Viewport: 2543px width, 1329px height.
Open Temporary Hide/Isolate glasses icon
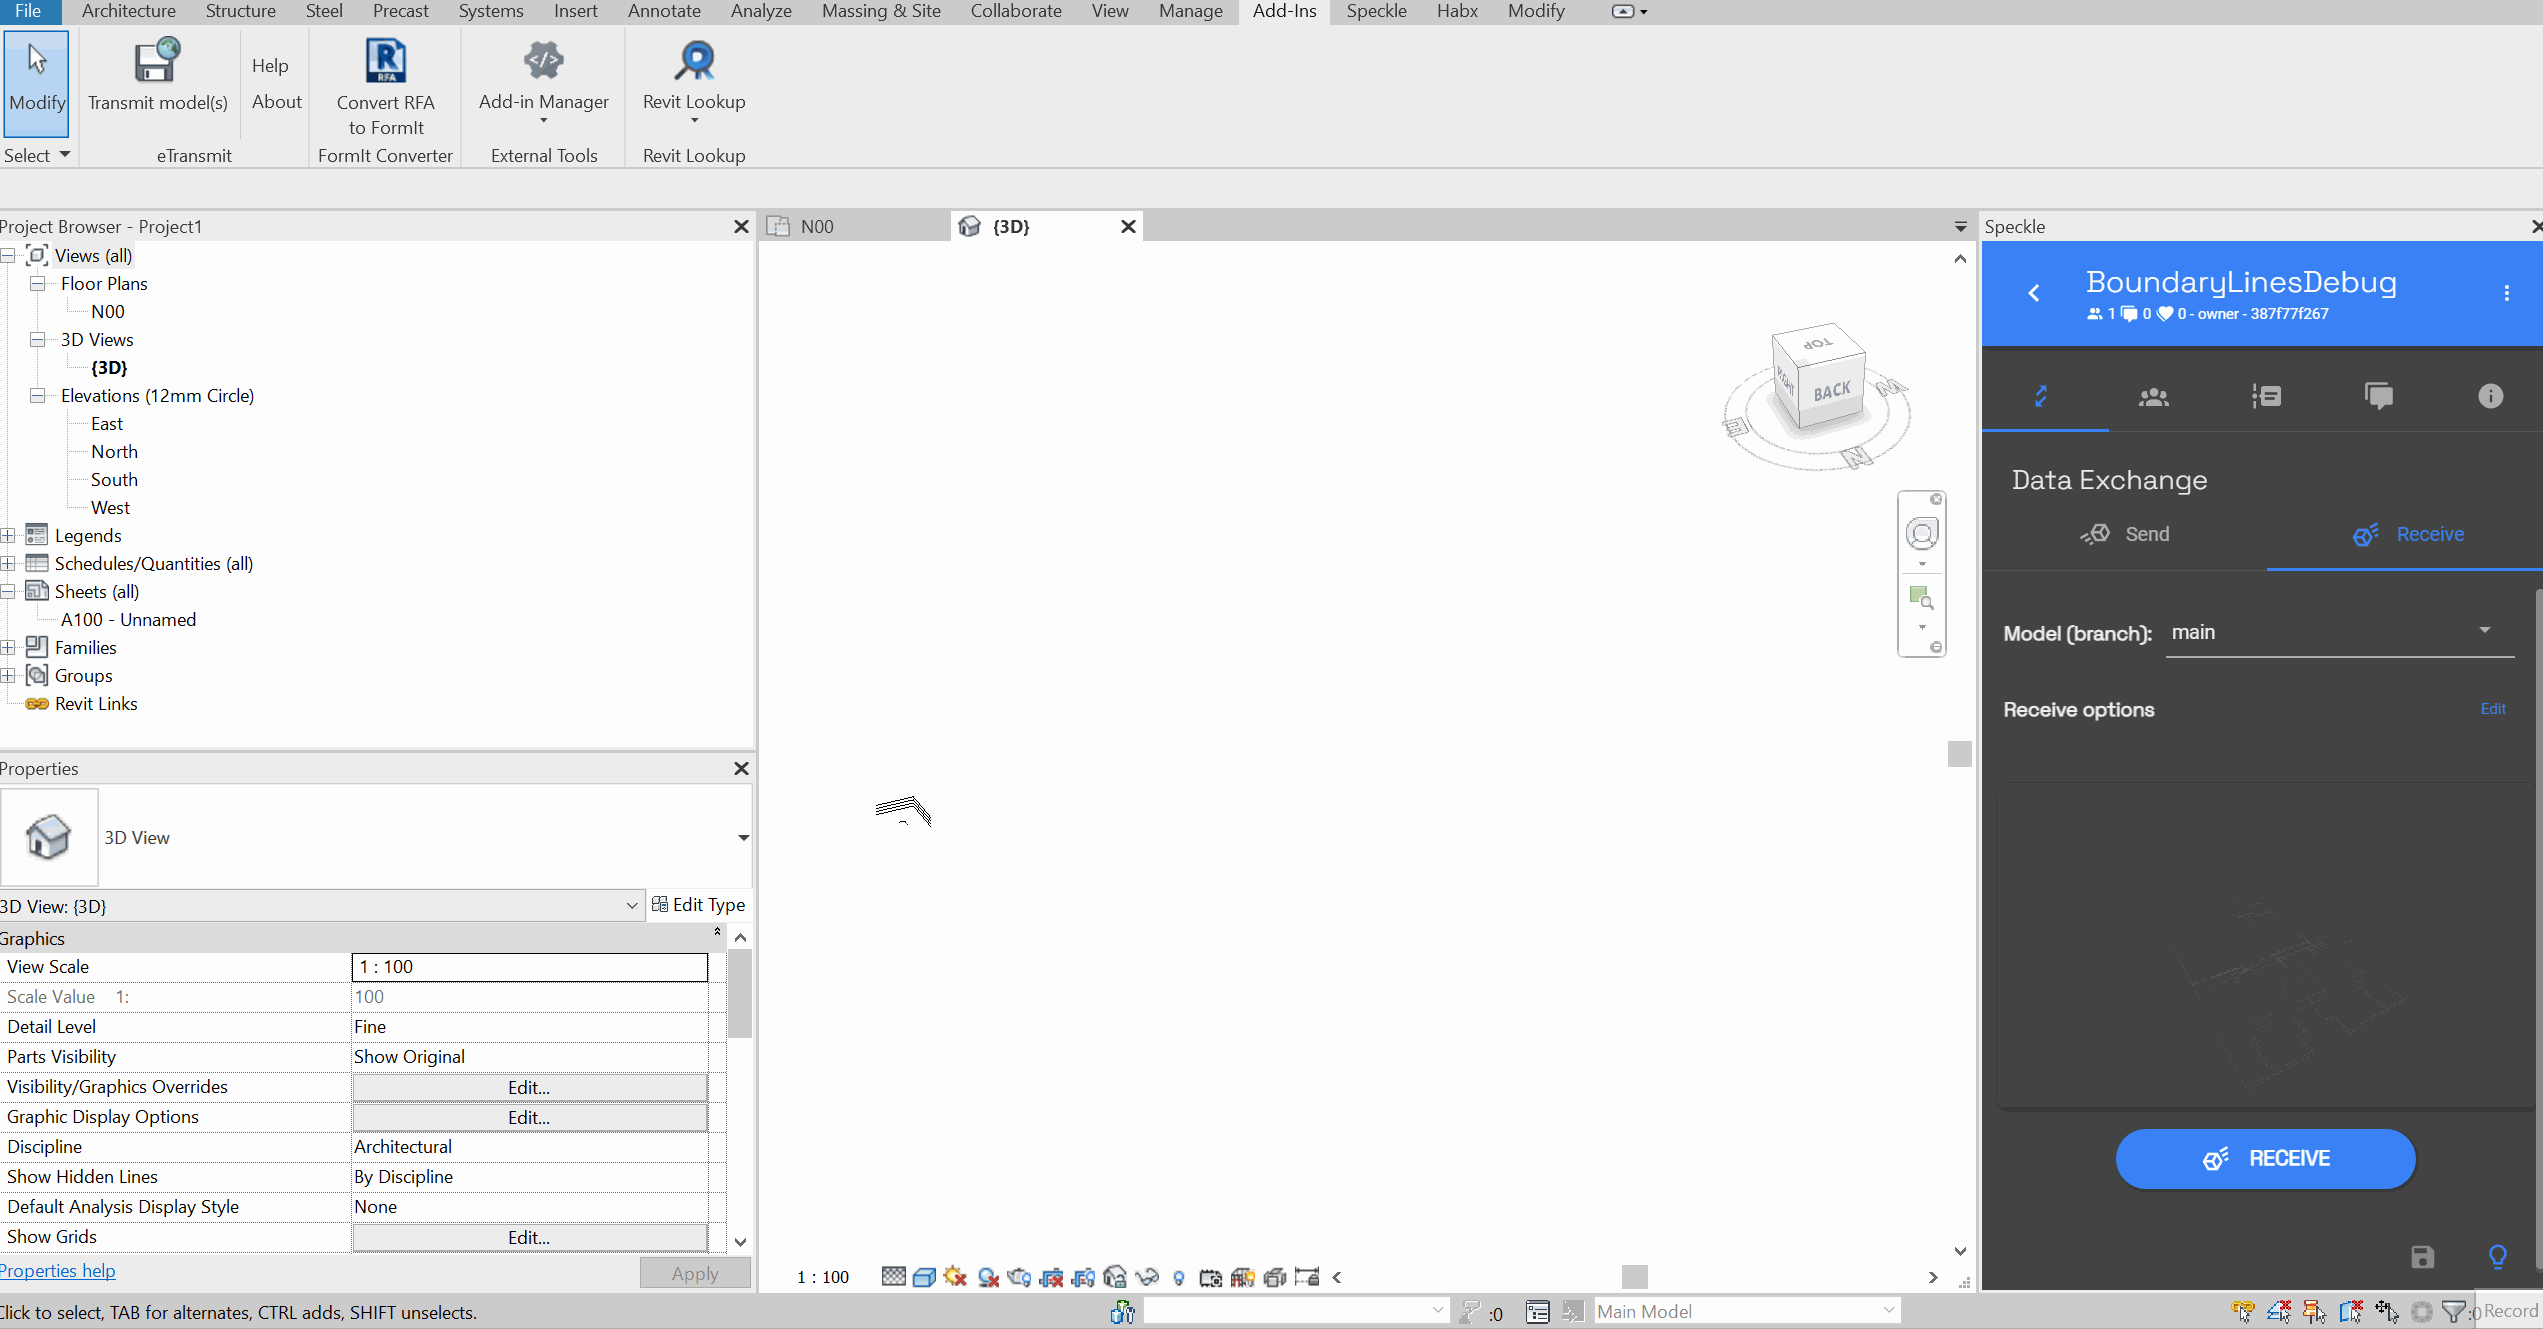coord(1146,1277)
